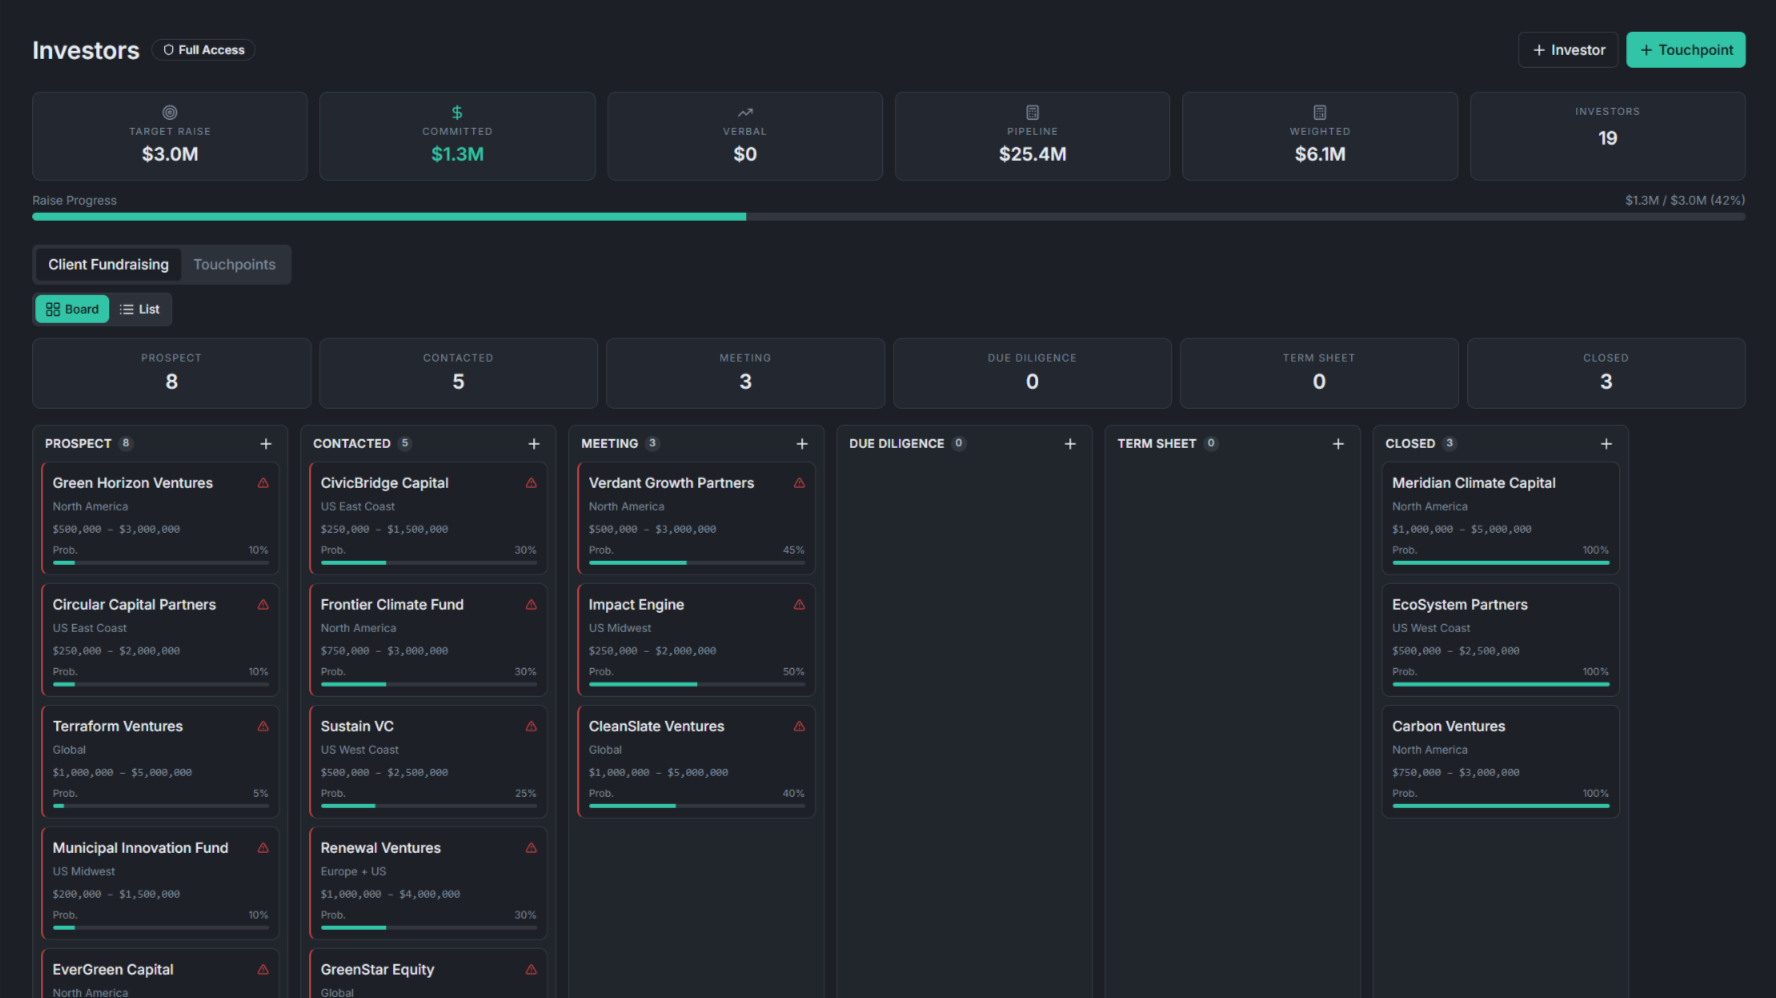Click the CivicBridge Capital card title
Screen dimensions: 1776x998
tap(385, 483)
